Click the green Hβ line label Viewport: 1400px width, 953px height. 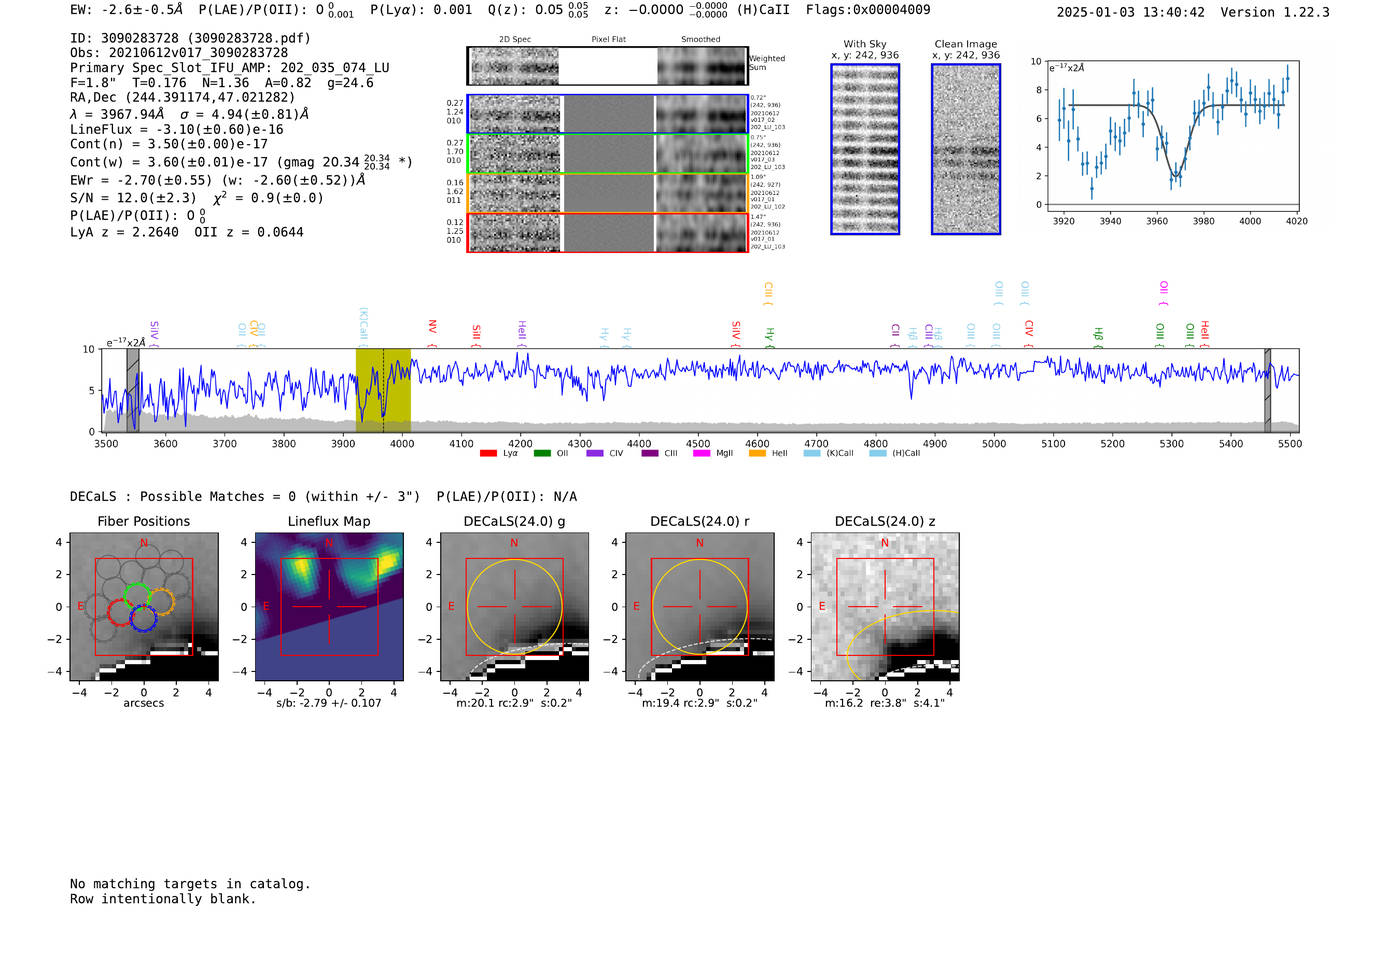point(1098,337)
